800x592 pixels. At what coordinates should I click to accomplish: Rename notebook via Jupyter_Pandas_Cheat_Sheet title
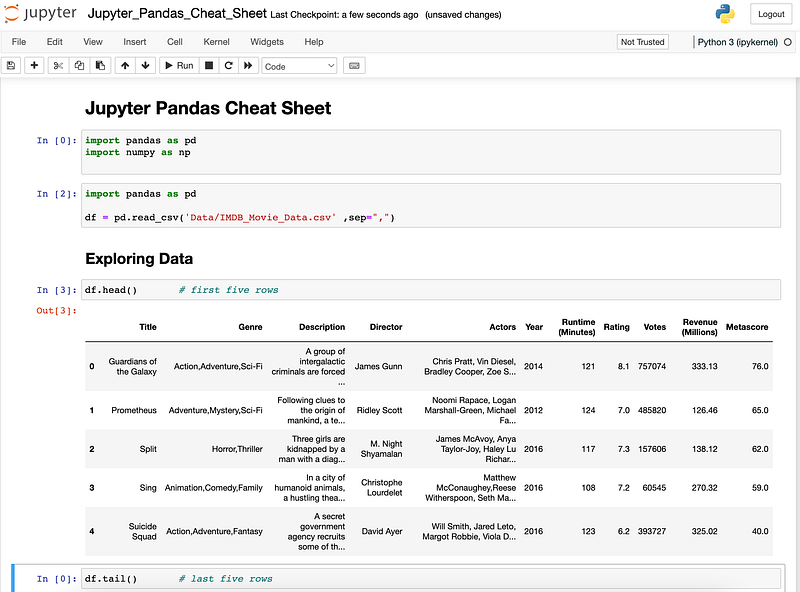click(177, 14)
